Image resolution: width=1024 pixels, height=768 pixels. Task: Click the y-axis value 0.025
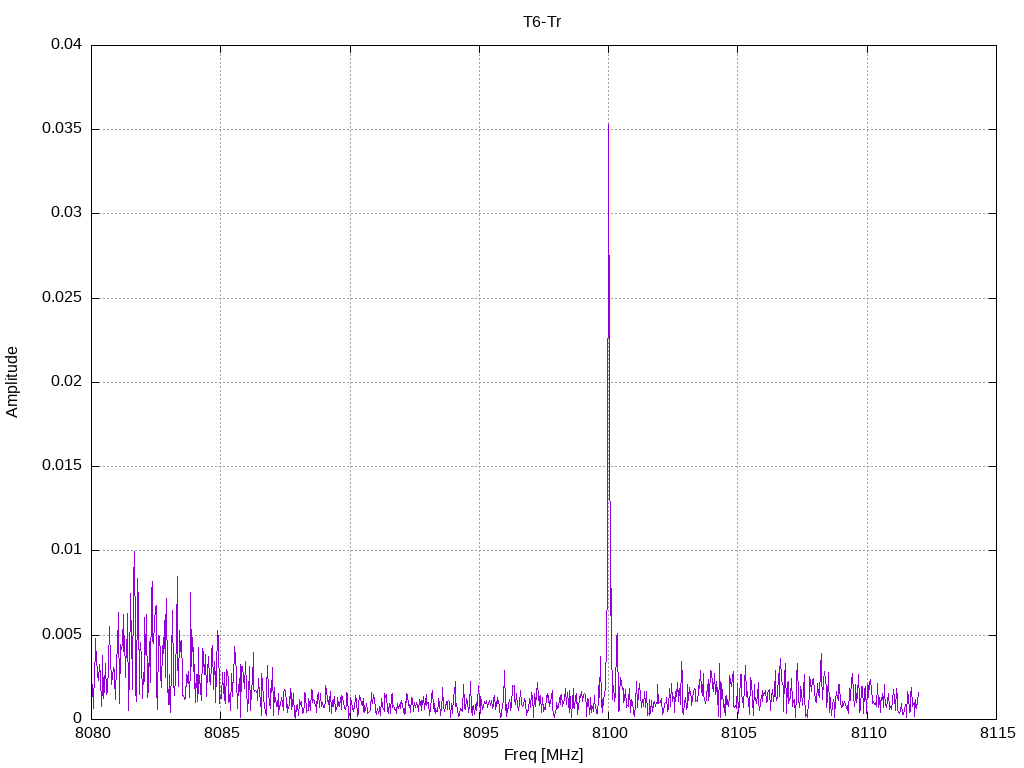pos(62,297)
